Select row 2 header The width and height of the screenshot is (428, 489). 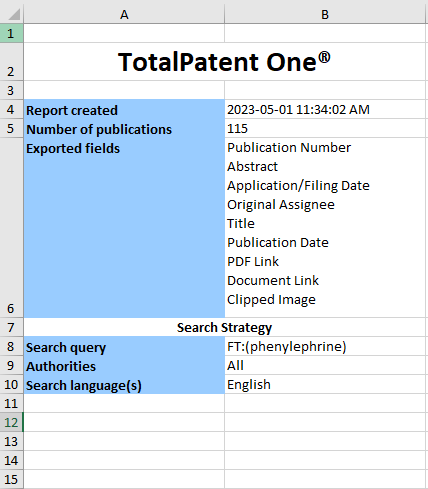pyautogui.click(x=11, y=62)
